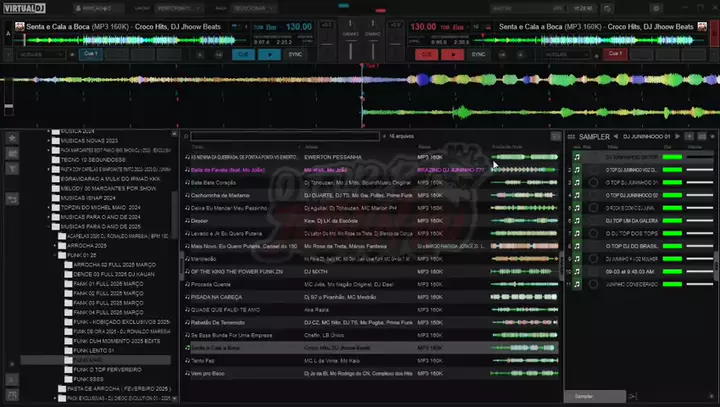Open the settings gear icon

656,8
